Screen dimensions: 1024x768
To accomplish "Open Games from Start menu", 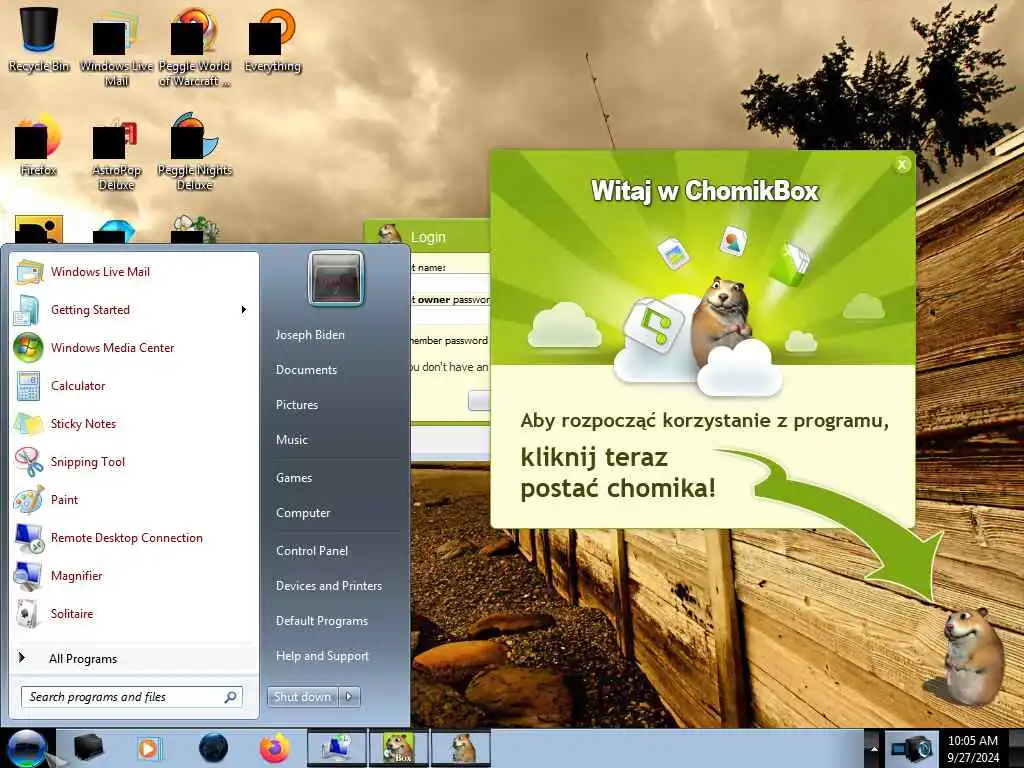I will pos(295,478).
